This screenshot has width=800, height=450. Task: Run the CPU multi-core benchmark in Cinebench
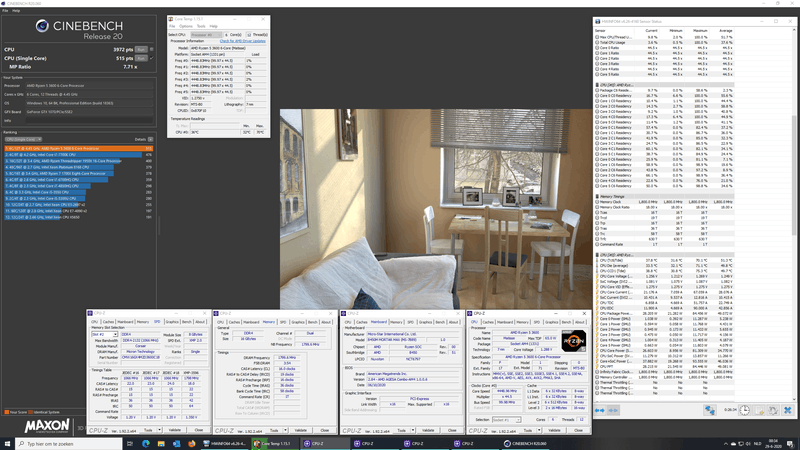click(141, 49)
